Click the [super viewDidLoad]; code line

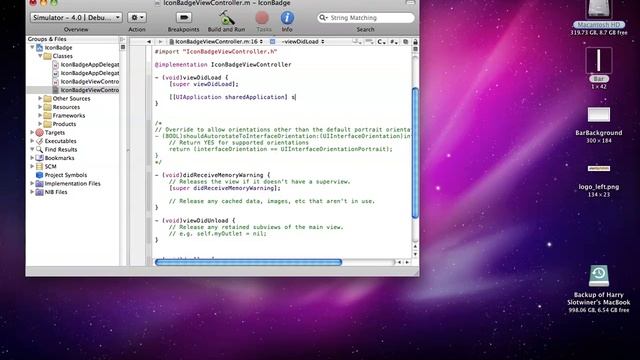pyautogui.click(x=204, y=84)
